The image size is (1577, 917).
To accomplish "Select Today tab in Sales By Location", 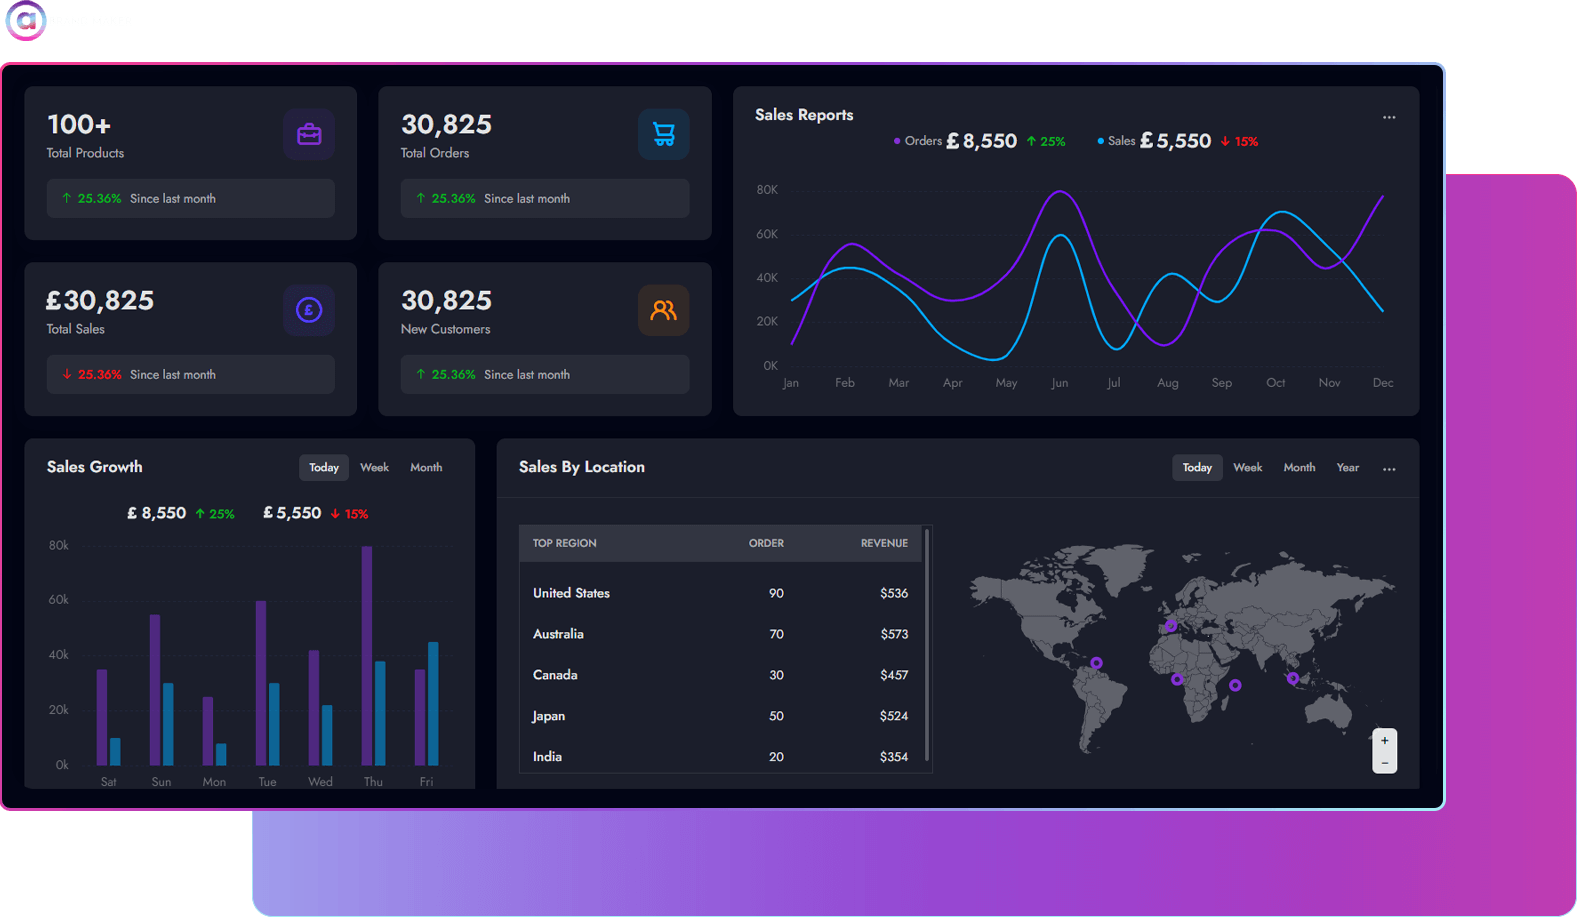I will pos(1197,467).
